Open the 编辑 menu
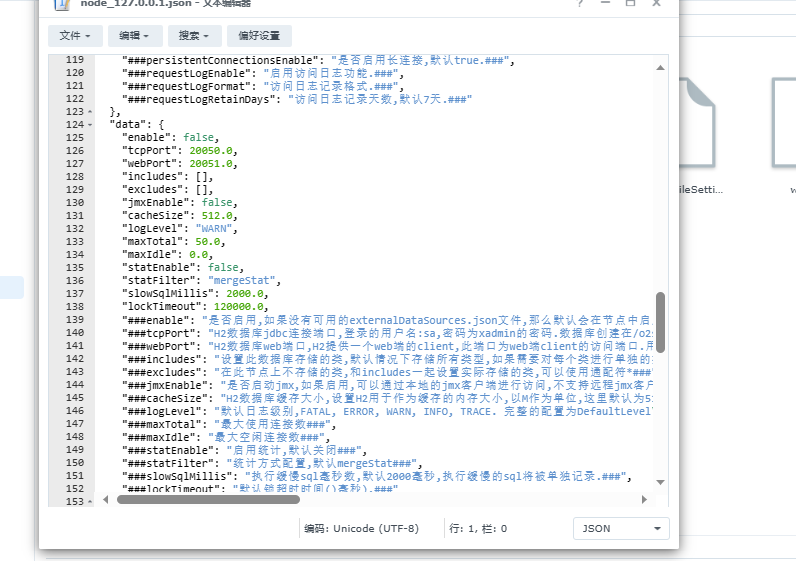 [135, 36]
